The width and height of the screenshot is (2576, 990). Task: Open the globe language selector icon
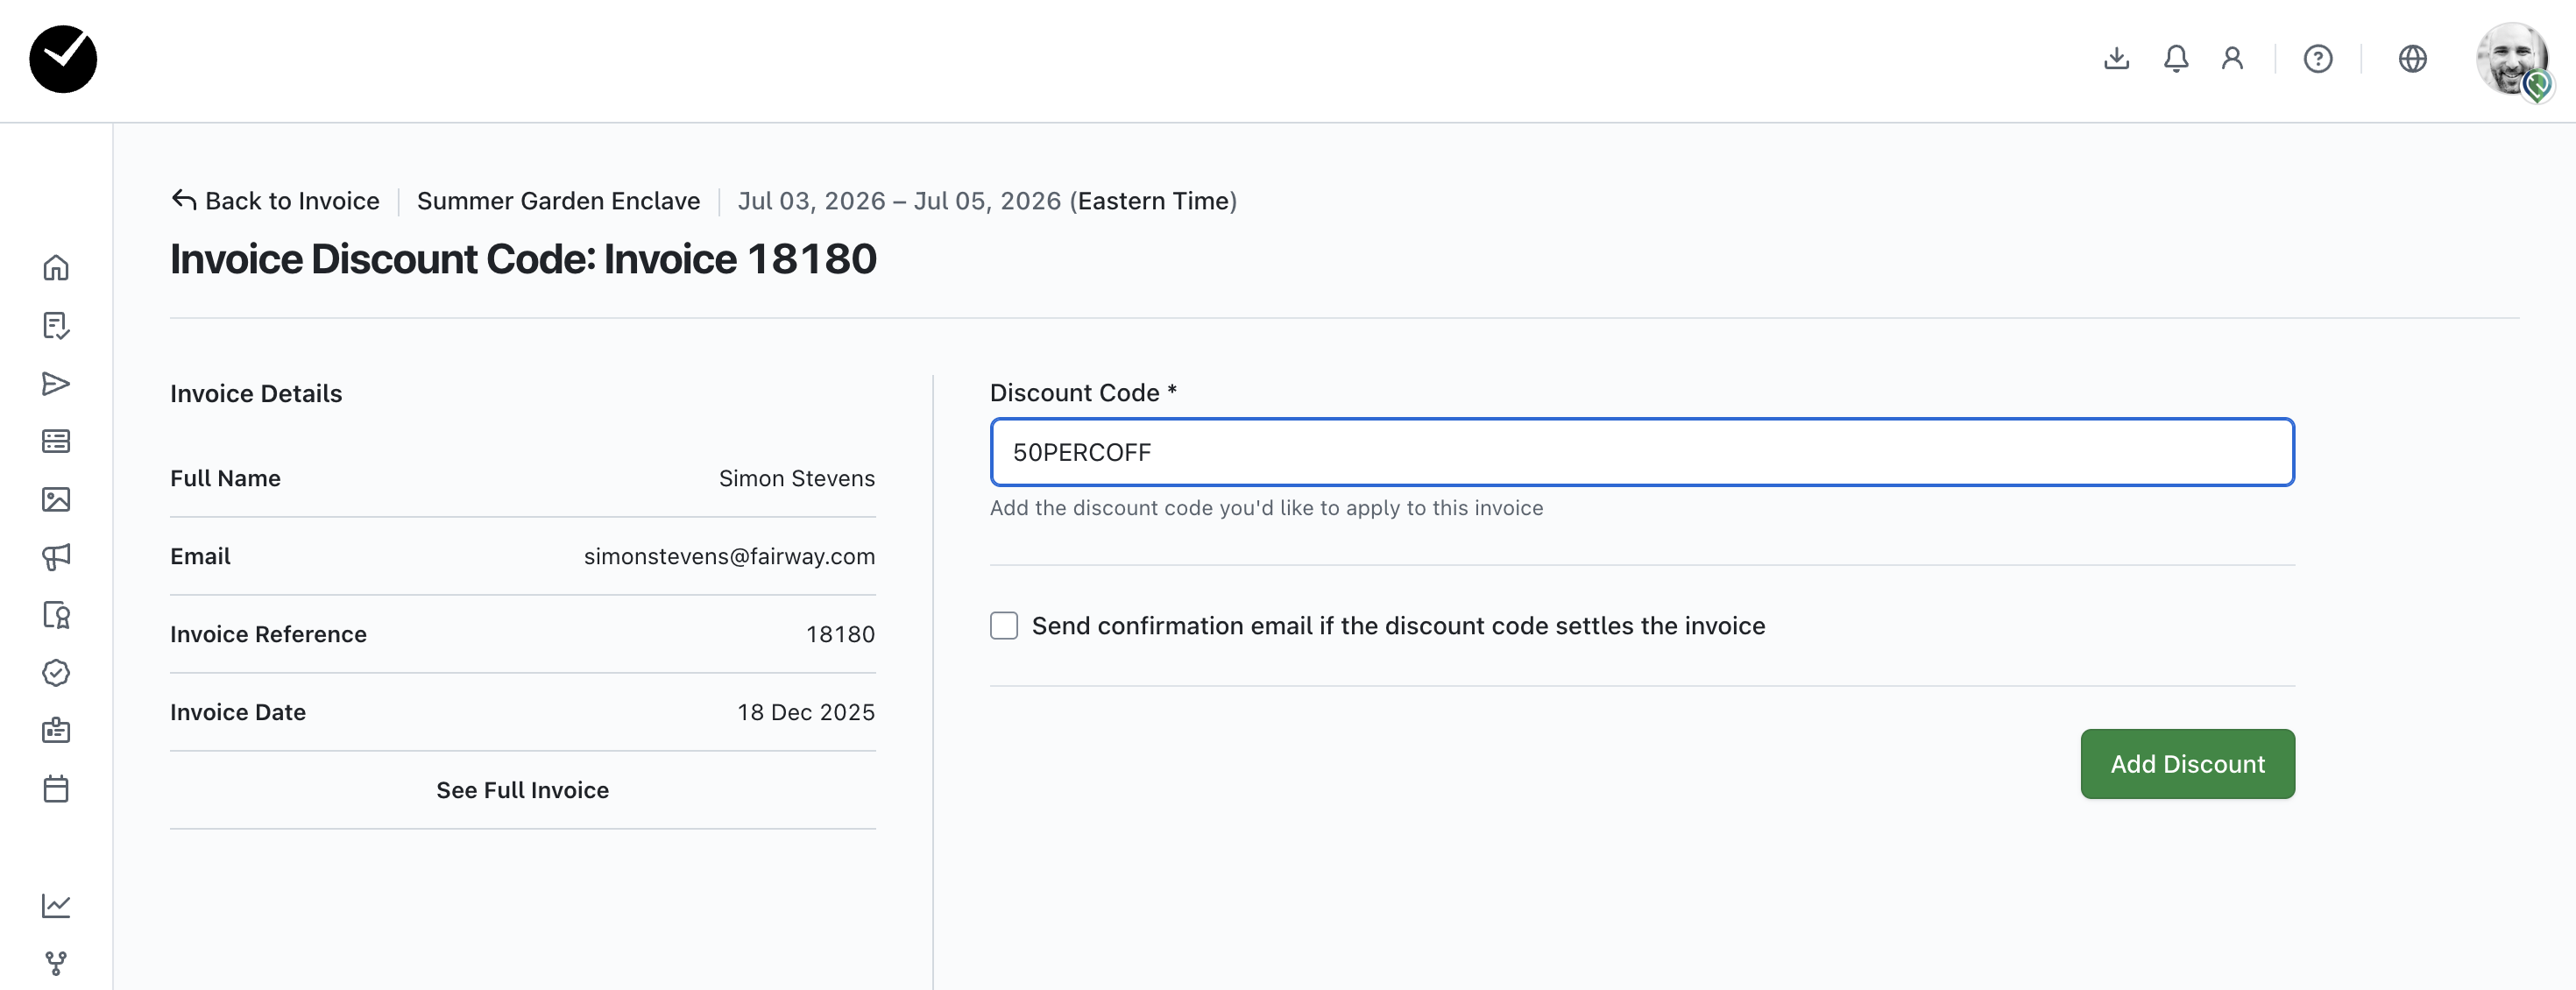pos(2412,59)
